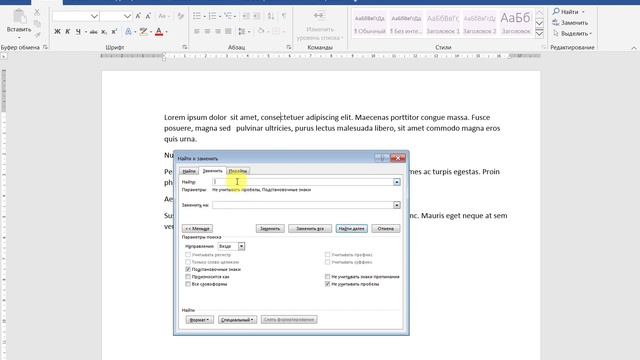Viewport: 640px width, 360px height.
Task: Click the red font color button
Action: (x=159, y=31)
